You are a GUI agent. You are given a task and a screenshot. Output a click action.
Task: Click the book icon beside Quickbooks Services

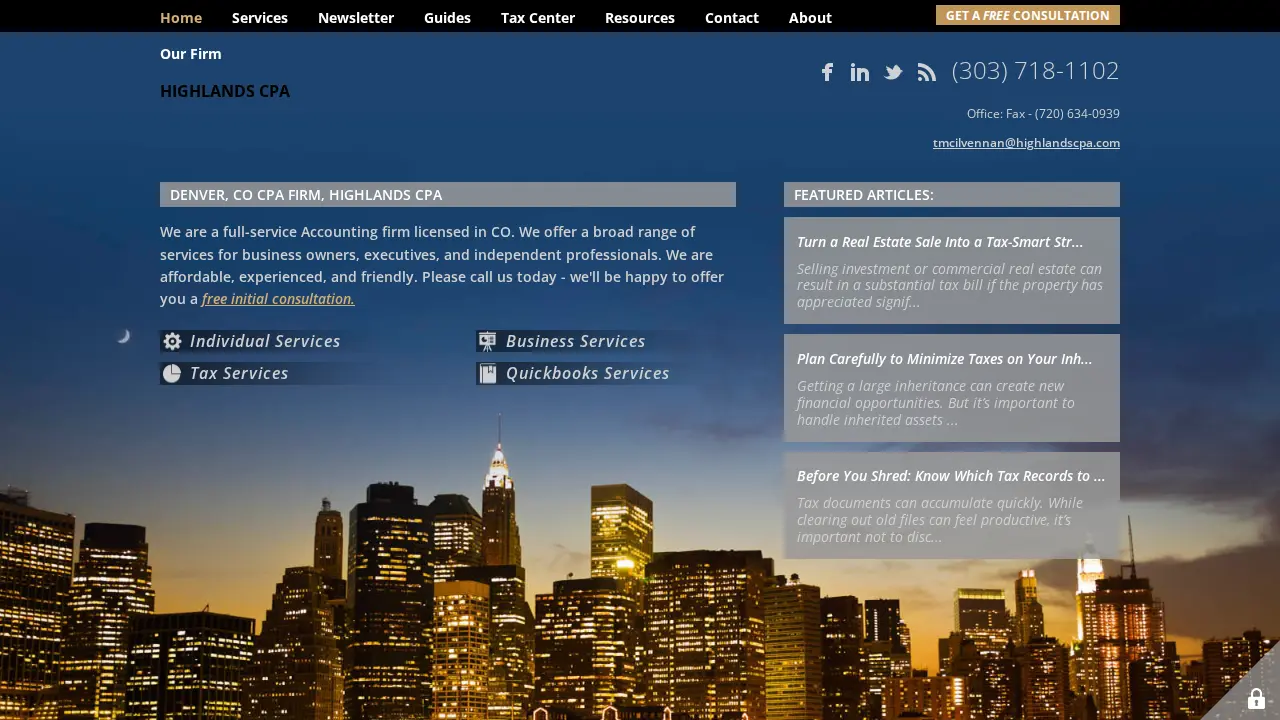point(487,374)
